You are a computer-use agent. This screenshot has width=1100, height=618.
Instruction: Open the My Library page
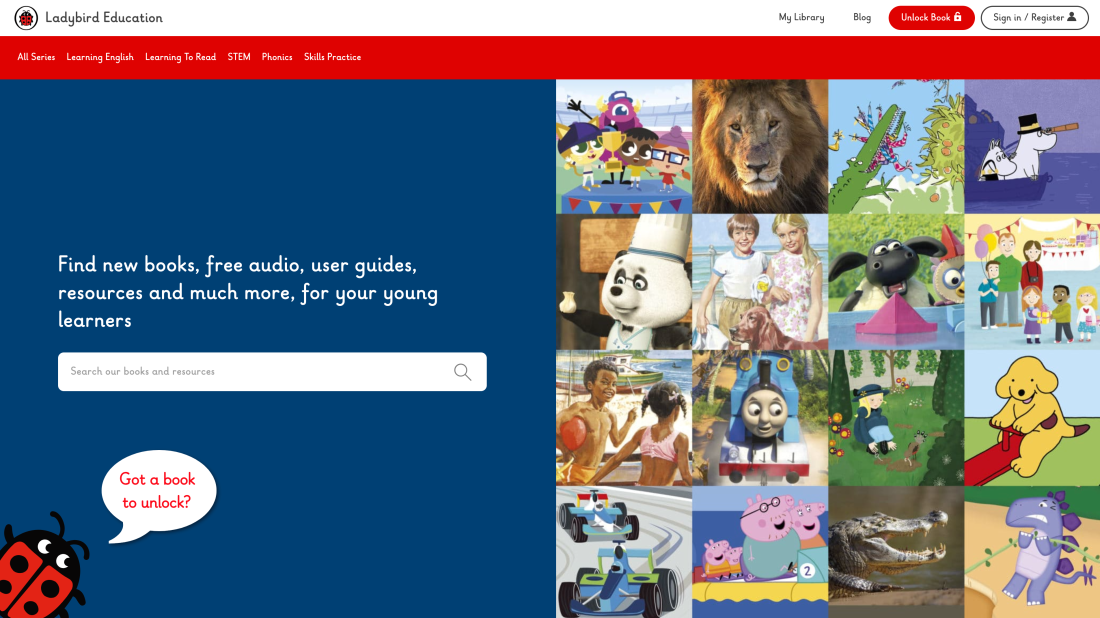pyautogui.click(x=801, y=18)
